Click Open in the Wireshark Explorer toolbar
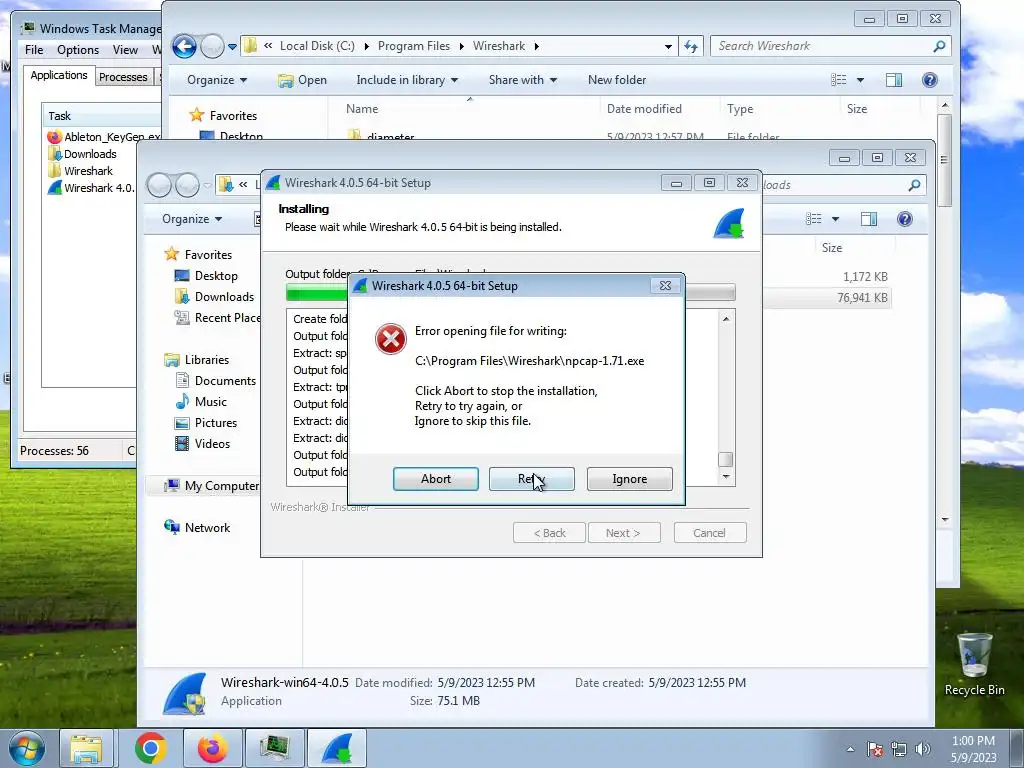1024x768 pixels. pyautogui.click(x=302, y=80)
